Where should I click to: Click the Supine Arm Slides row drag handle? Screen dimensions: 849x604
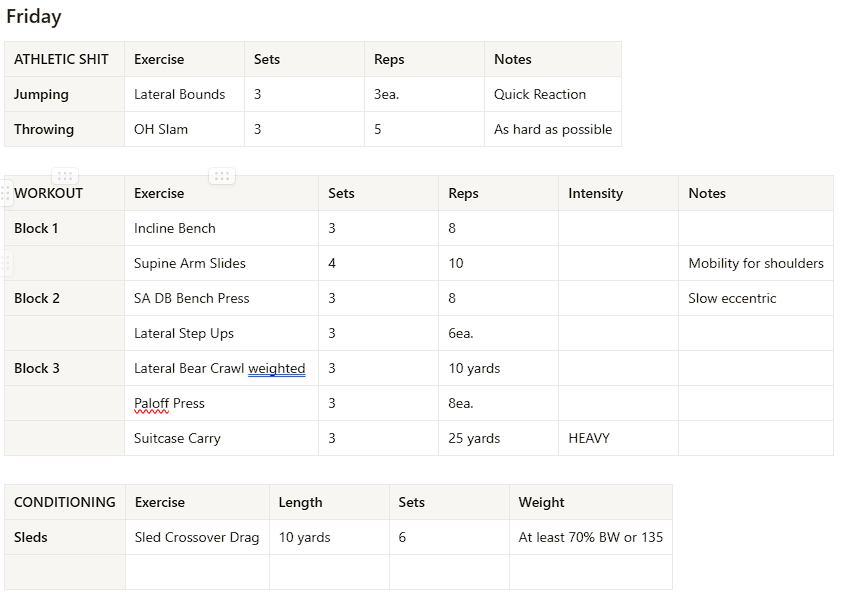pyautogui.click(x=6, y=263)
